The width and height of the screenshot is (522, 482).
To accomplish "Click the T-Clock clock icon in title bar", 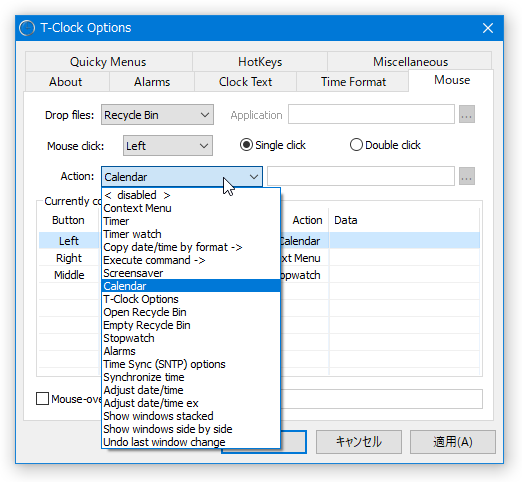I will tap(27, 28).
